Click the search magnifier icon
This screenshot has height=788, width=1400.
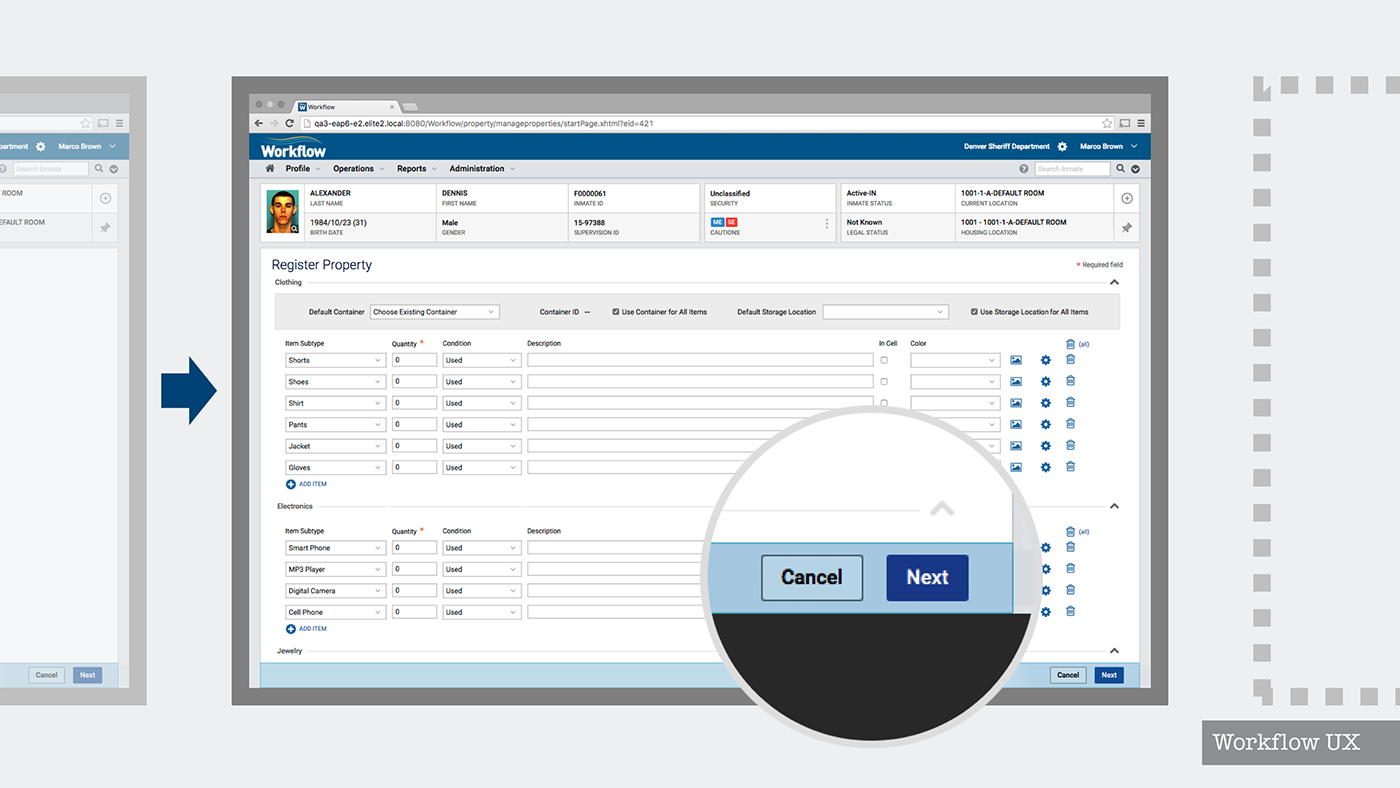click(1120, 169)
